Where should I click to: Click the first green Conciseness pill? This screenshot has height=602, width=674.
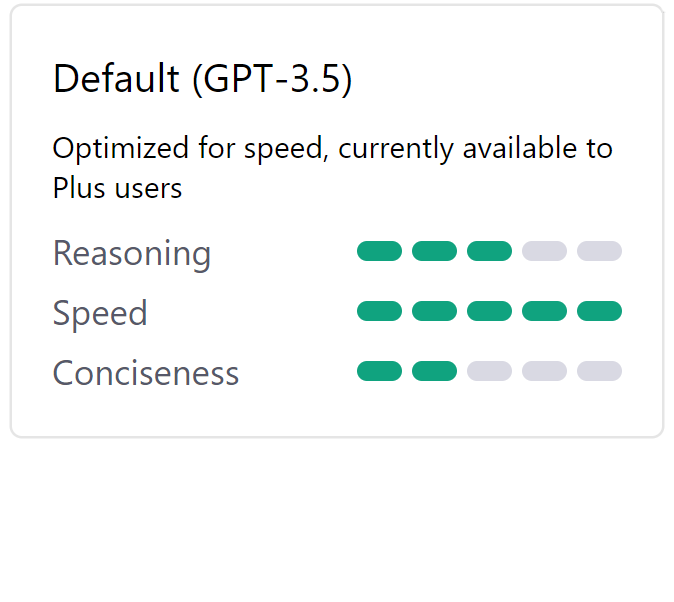(x=379, y=371)
